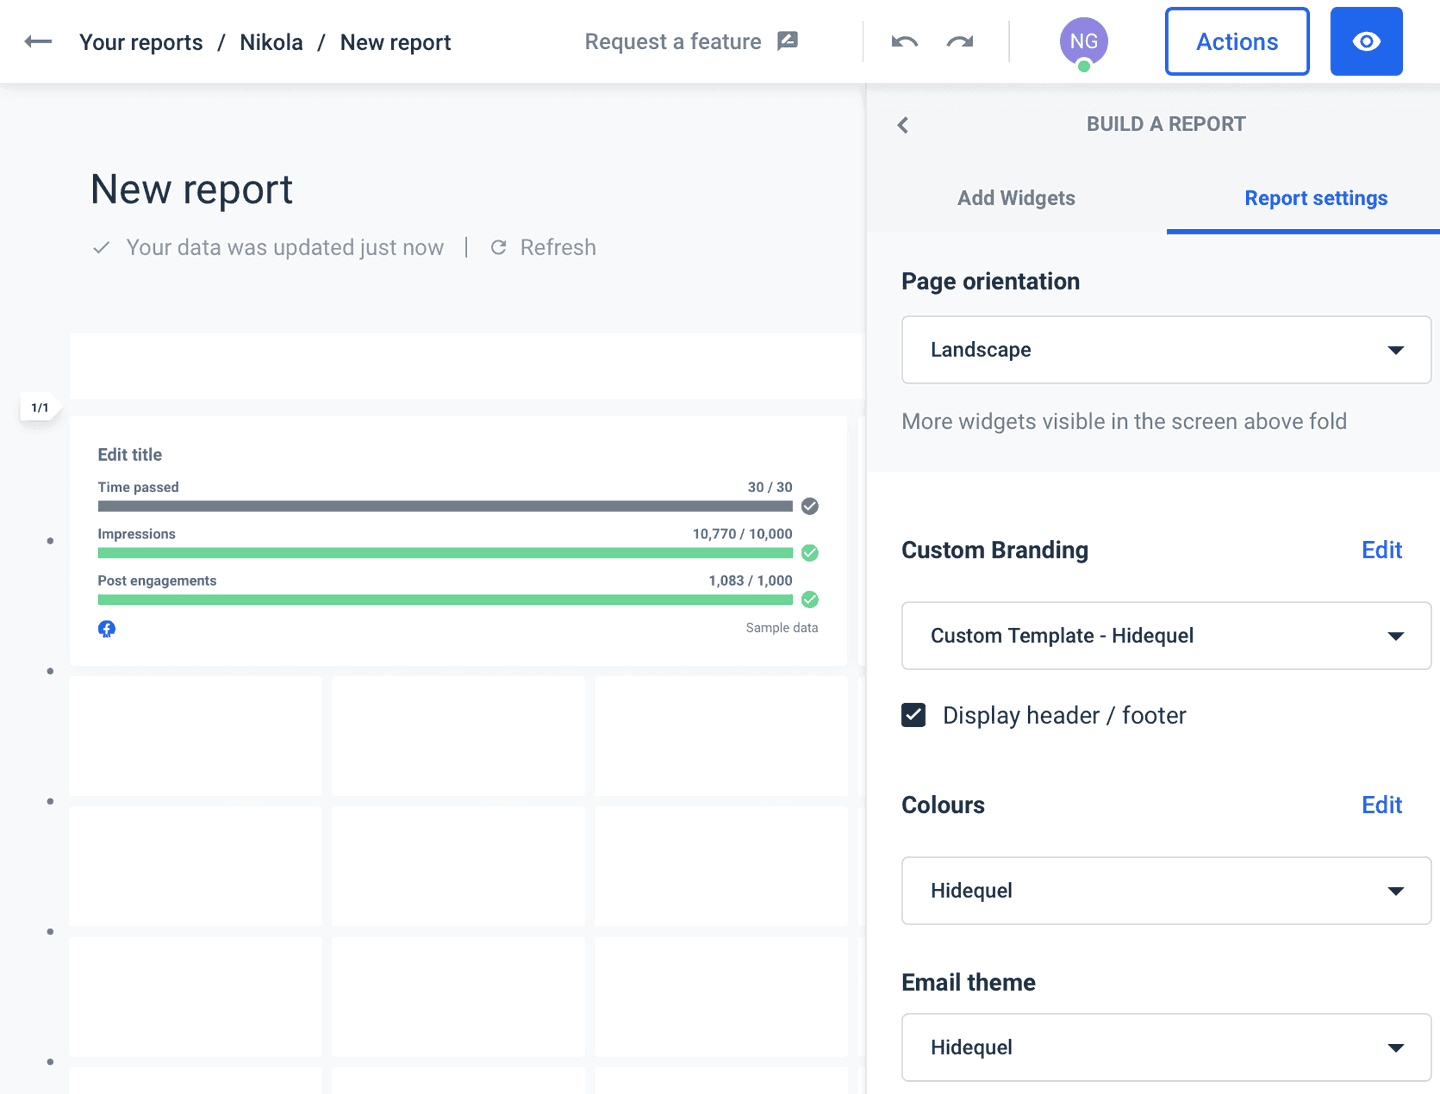Click the back arrow to leave the report

pyautogui.click(x=37, y=41)
